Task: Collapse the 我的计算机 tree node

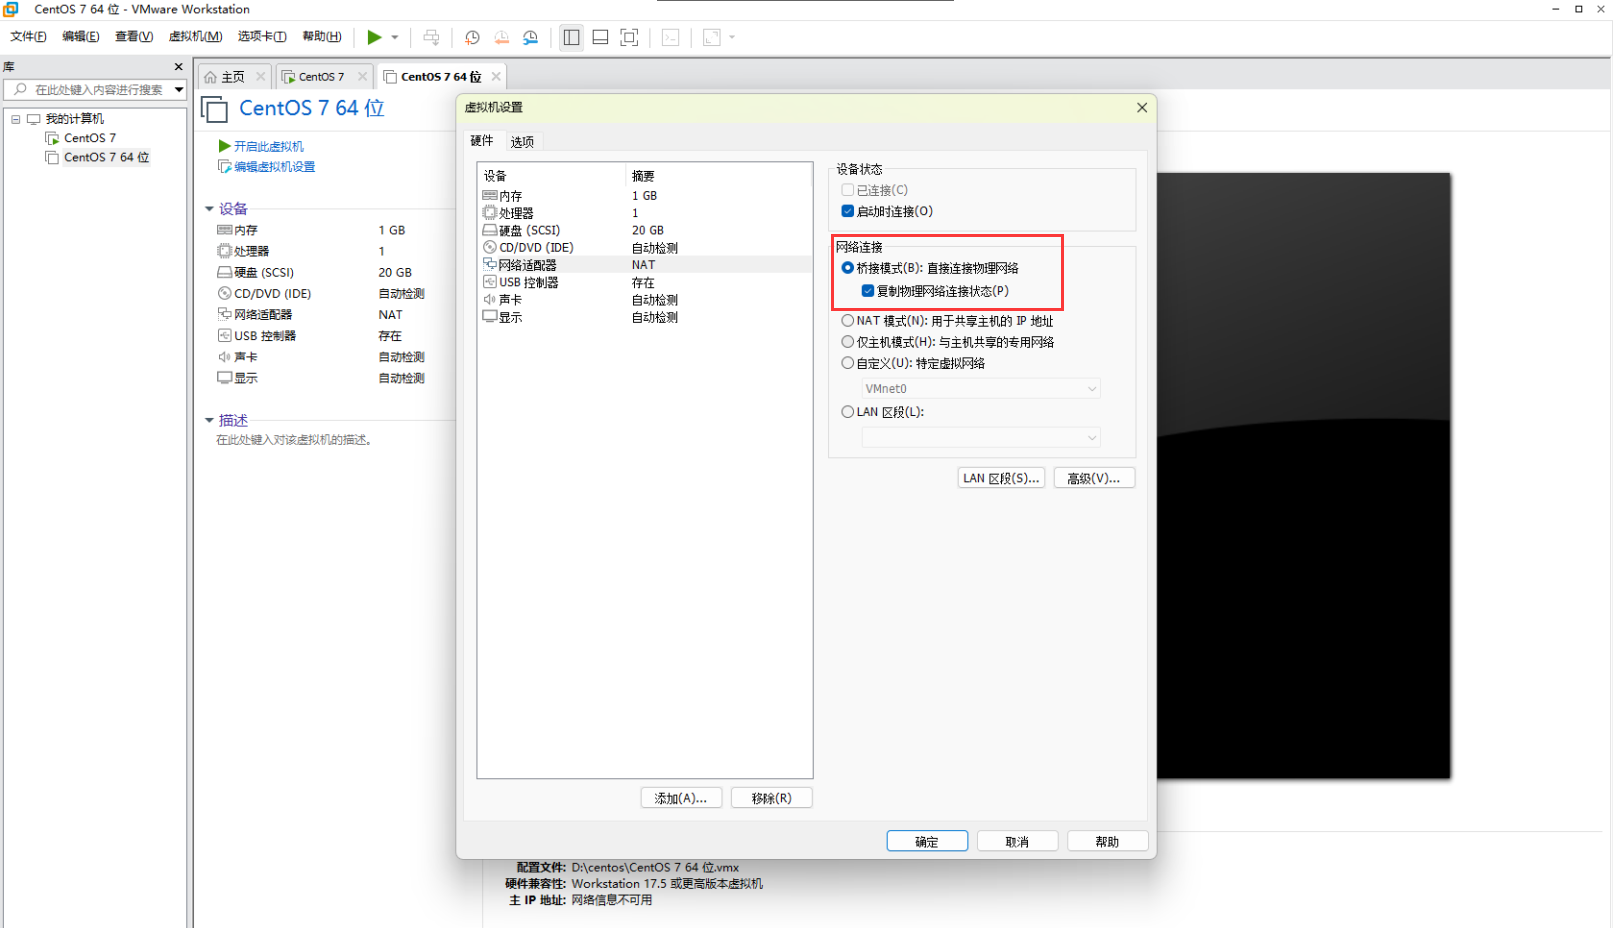Action: coord(16,119)
